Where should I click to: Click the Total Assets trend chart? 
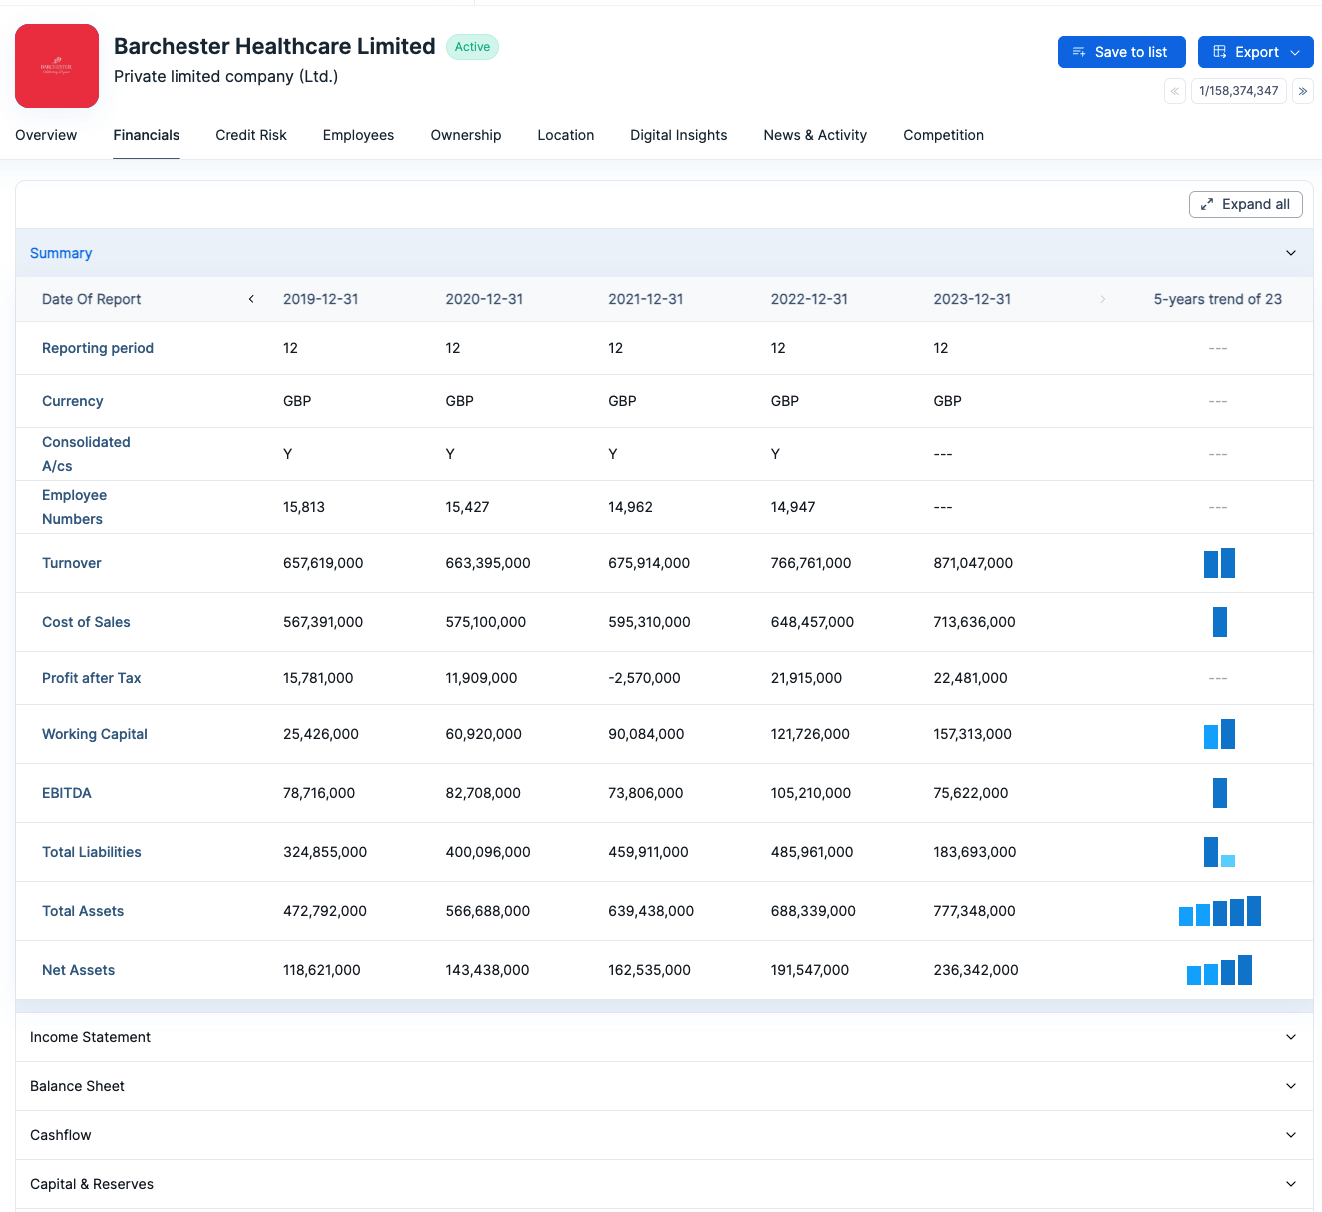click(1219, 911)
